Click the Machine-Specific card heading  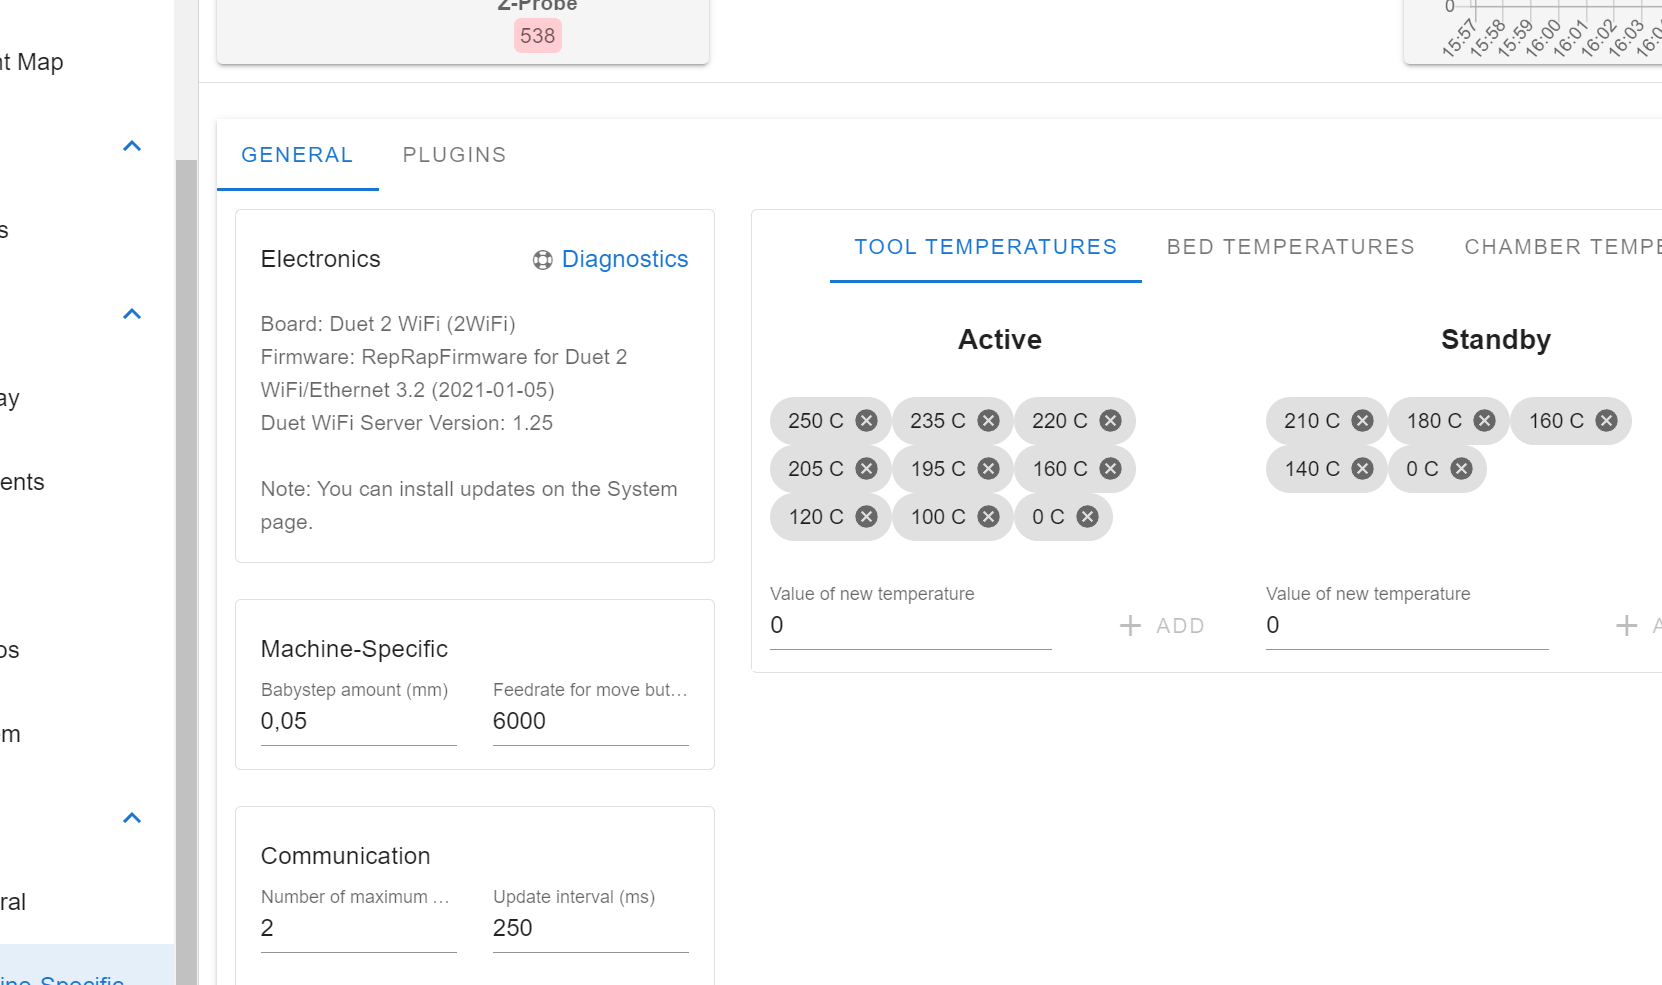pyautogui.click(x=354, y=649)
